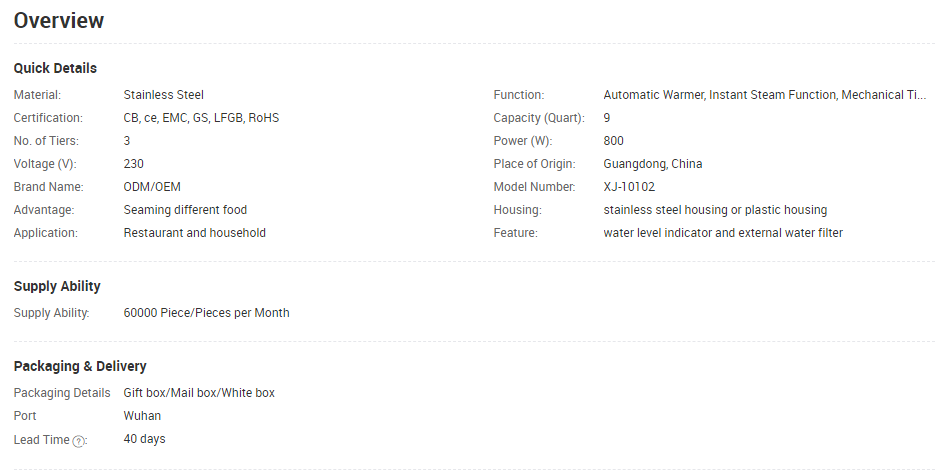Image resolution: width=935 pixels, height=472 pixels.
Task: Click the Certification values list
Action: point(201,118)
